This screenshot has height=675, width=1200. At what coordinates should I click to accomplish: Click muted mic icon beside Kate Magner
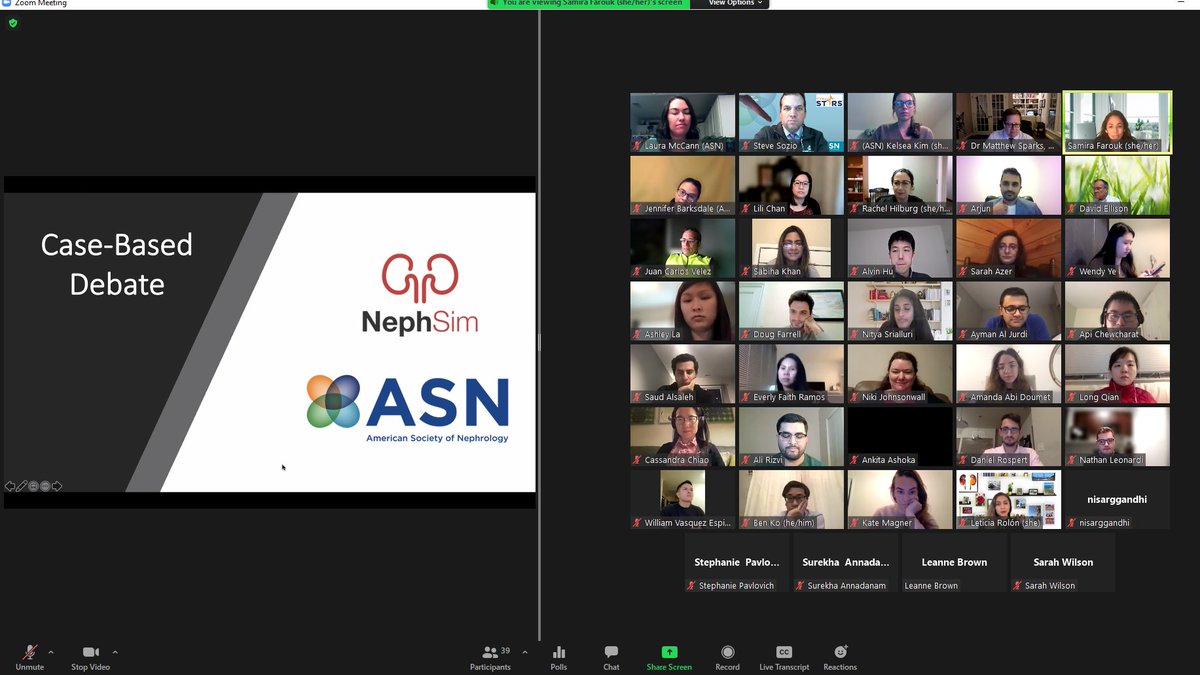pyautogui.click(x=855, y=523)
